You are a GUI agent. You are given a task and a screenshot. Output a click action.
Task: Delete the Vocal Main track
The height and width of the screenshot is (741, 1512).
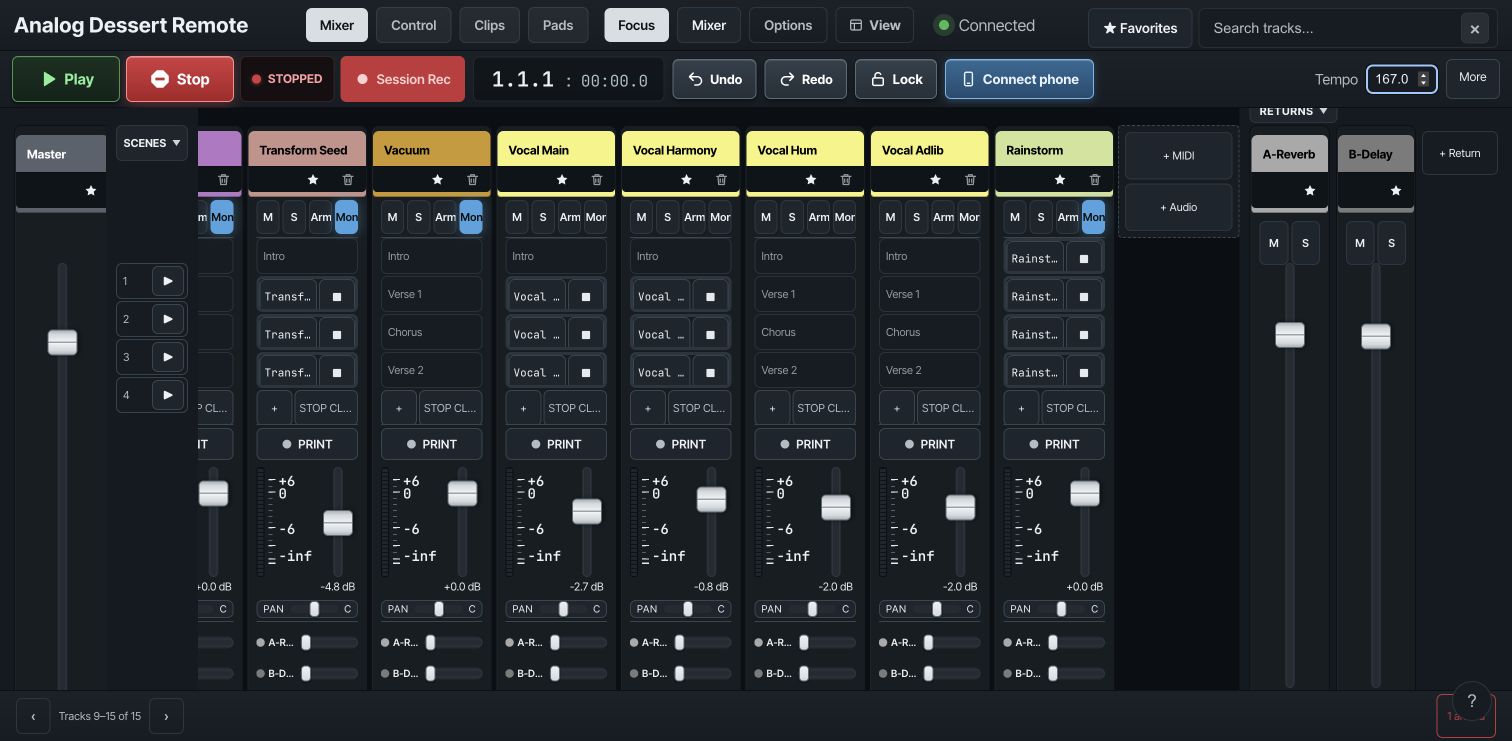[596, 180]
